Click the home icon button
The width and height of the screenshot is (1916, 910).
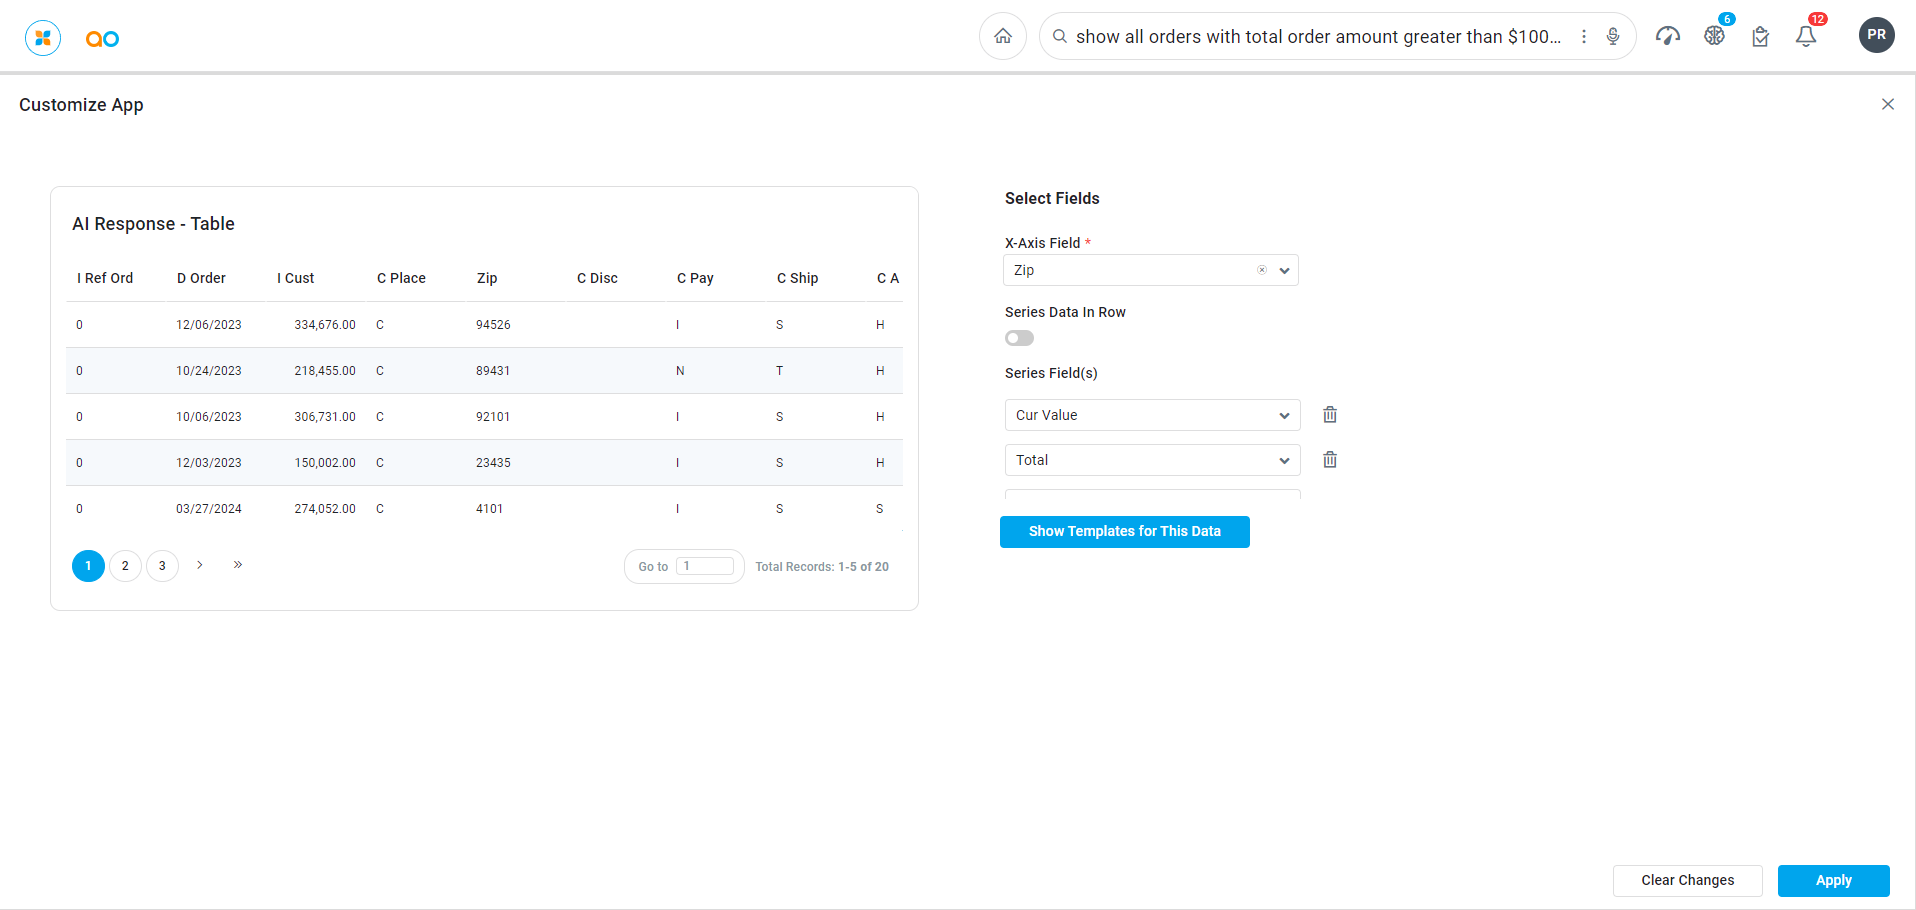pos(1002,37)
